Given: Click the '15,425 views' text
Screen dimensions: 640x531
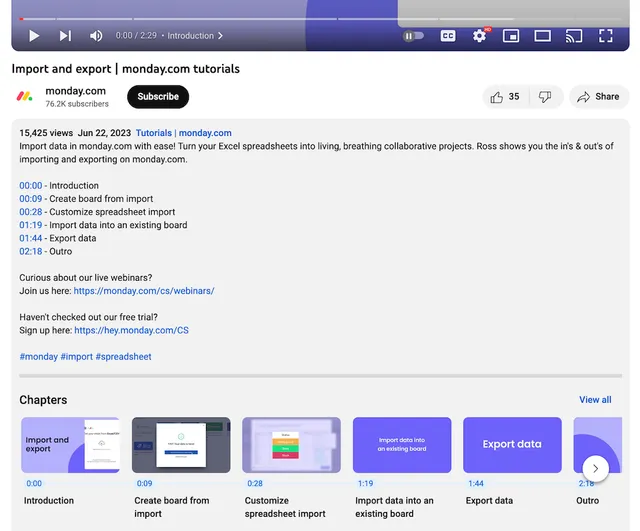Looking at the screenshot, I should [x=46, y=133].
